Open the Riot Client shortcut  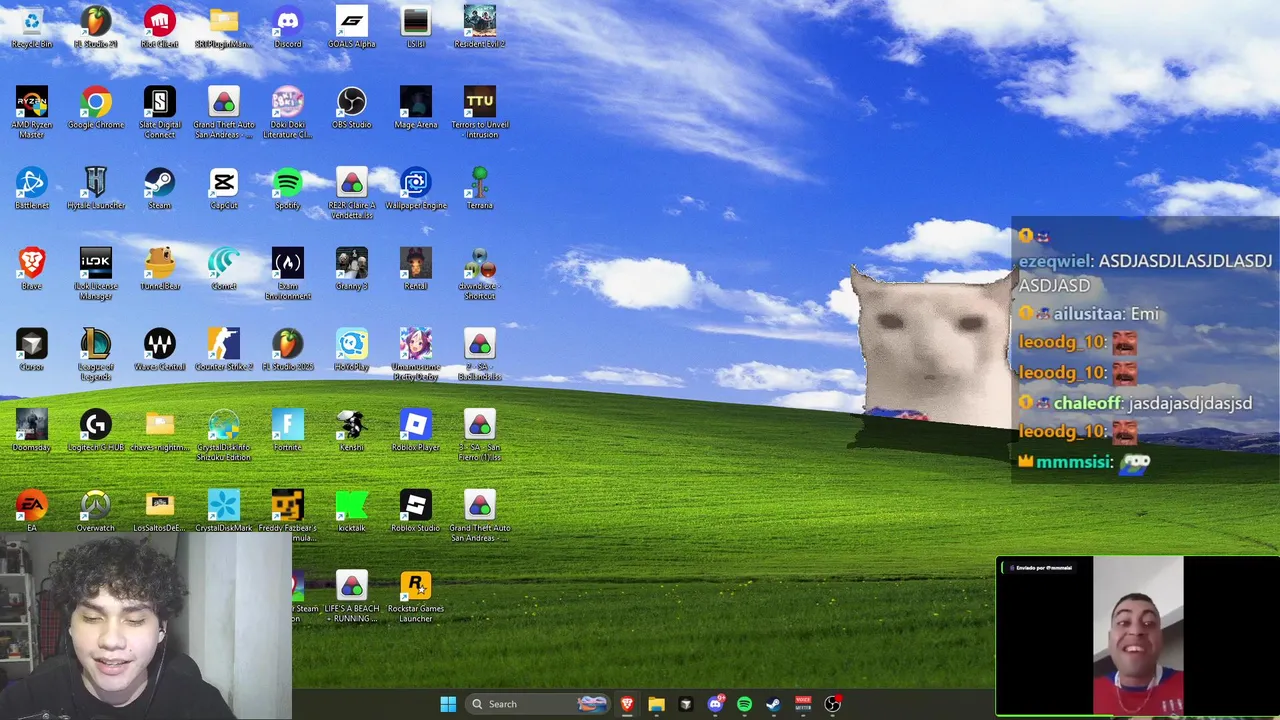(x=160, y=27)
